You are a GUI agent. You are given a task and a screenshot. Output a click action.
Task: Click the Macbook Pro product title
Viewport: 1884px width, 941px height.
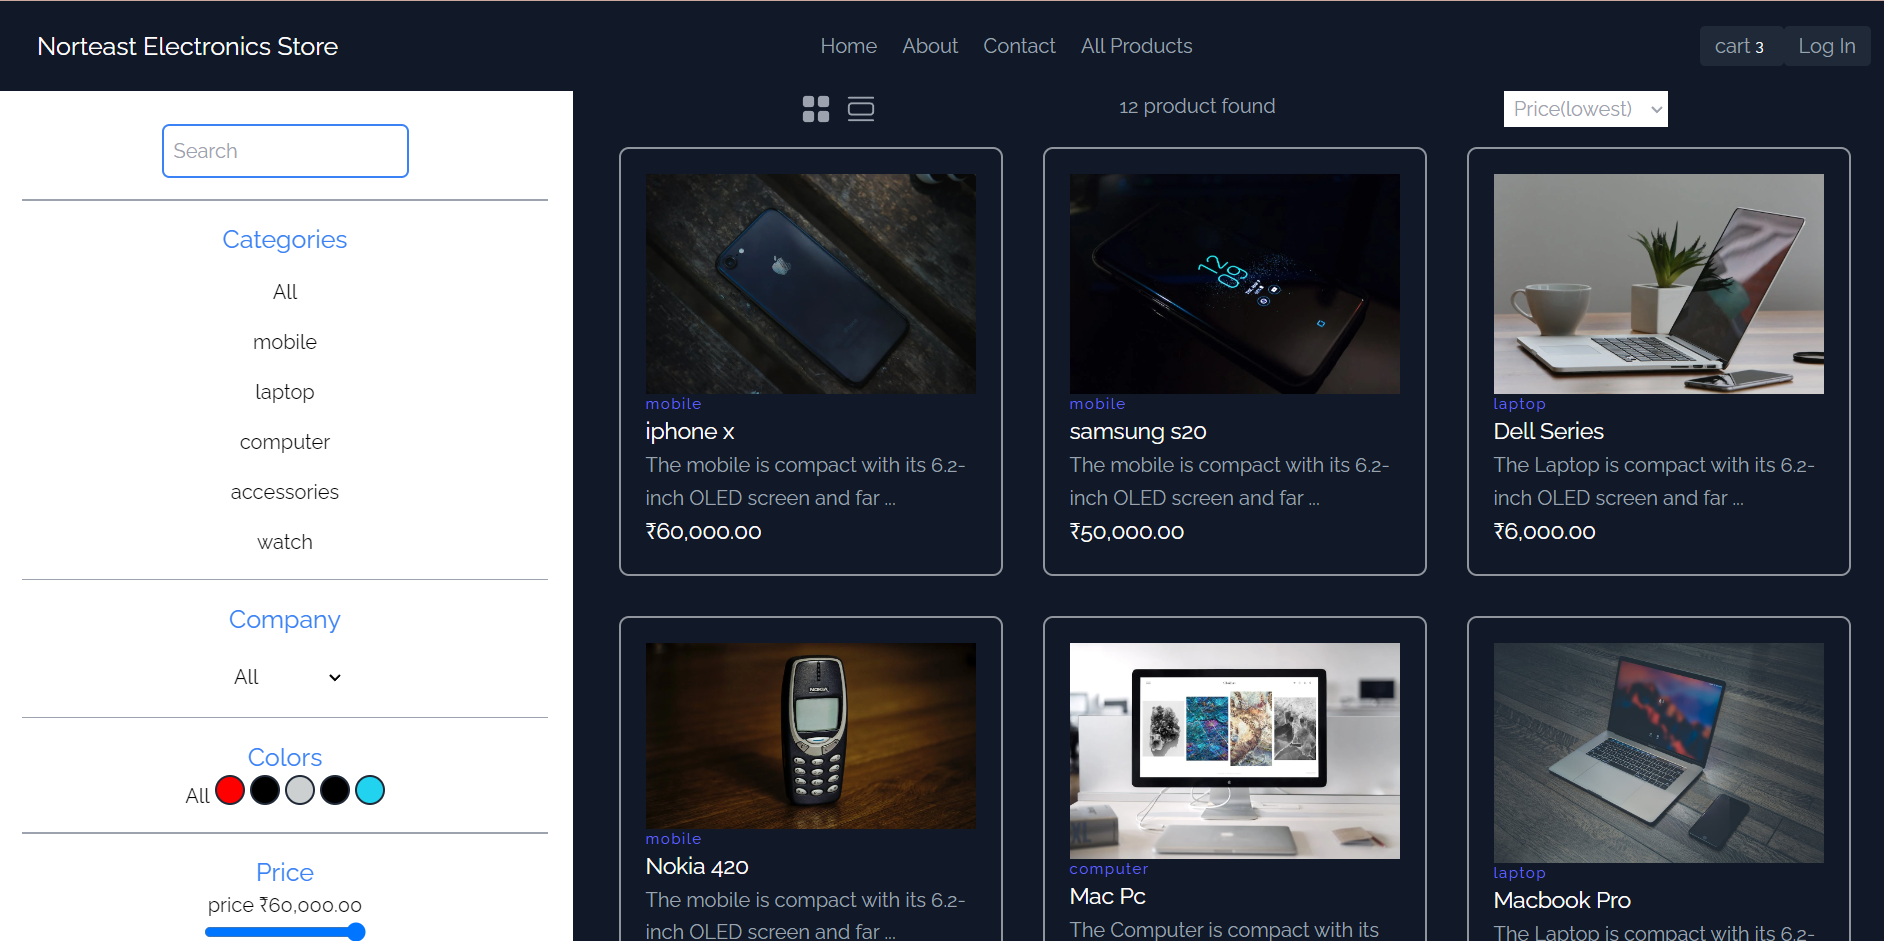[1562, 900]
